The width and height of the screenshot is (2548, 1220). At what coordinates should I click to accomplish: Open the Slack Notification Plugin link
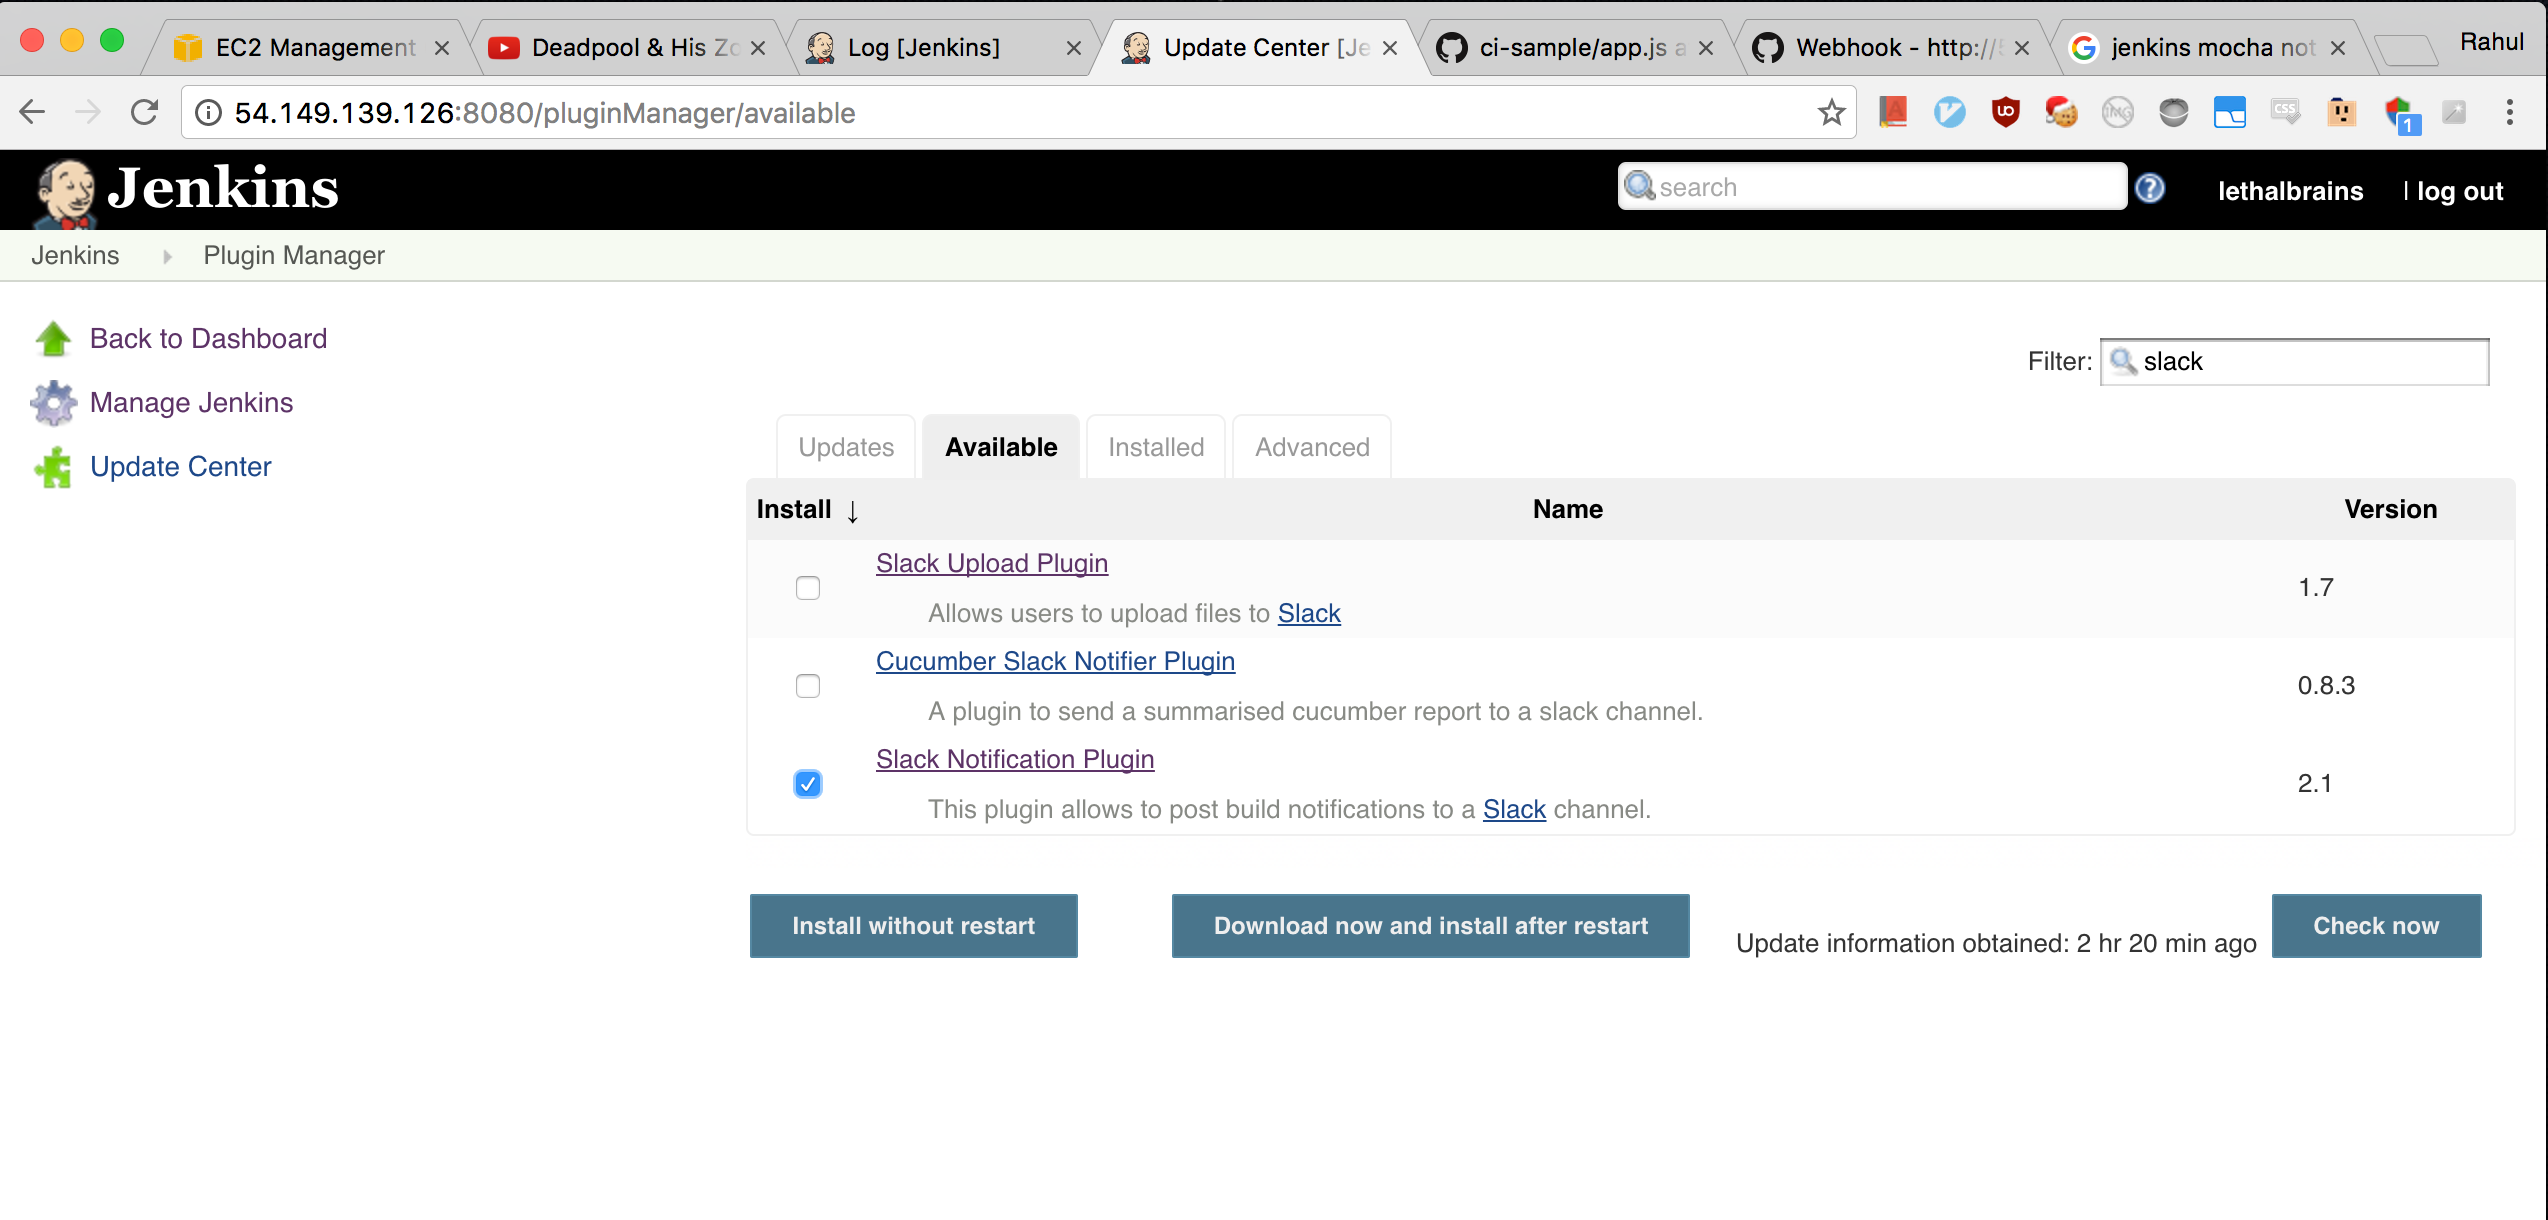click(1014, 759)
